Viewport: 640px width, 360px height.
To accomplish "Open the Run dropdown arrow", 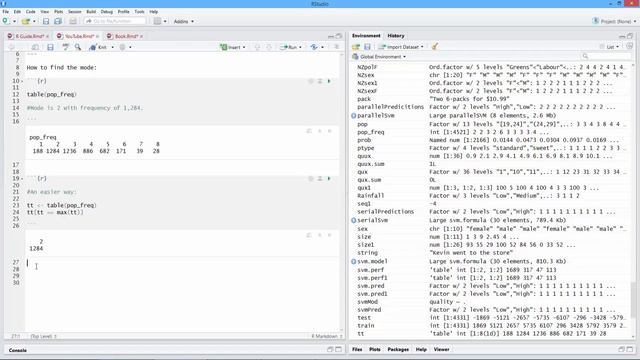I will (x=300, y=47).
